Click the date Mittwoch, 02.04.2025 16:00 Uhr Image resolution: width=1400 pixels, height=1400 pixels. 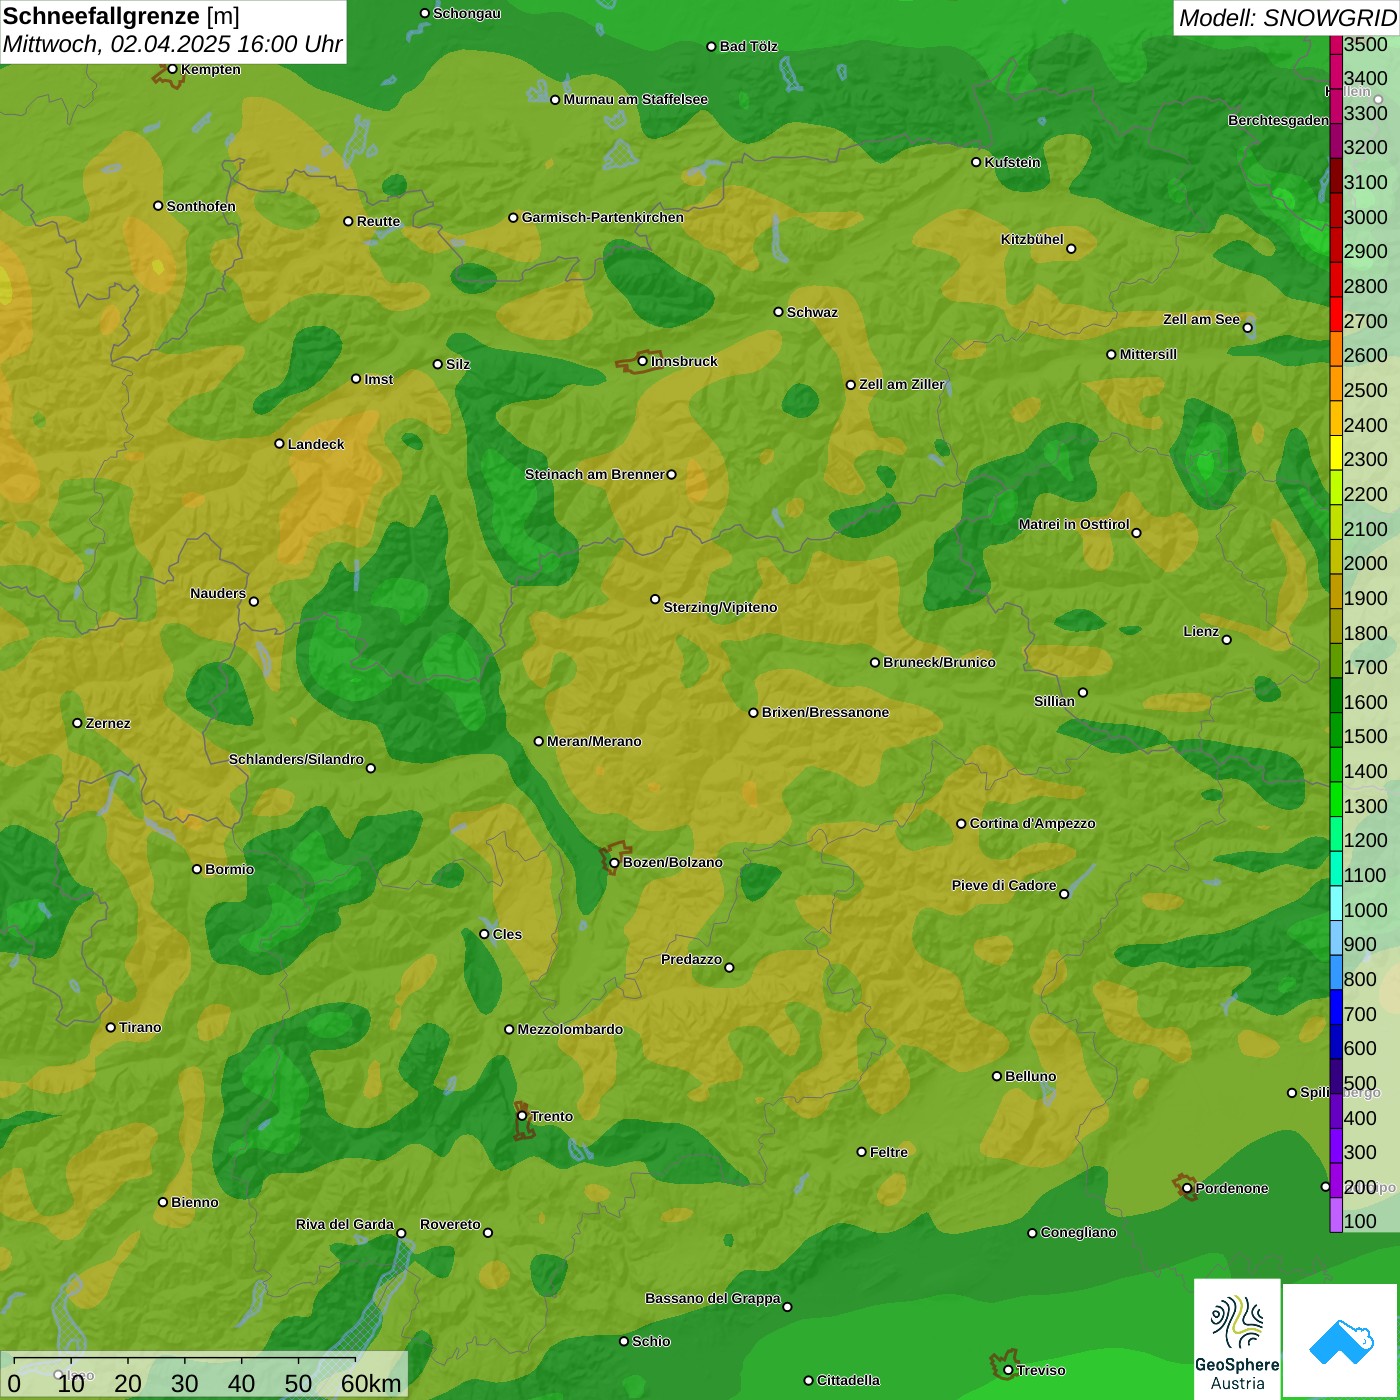click(172, 45)
